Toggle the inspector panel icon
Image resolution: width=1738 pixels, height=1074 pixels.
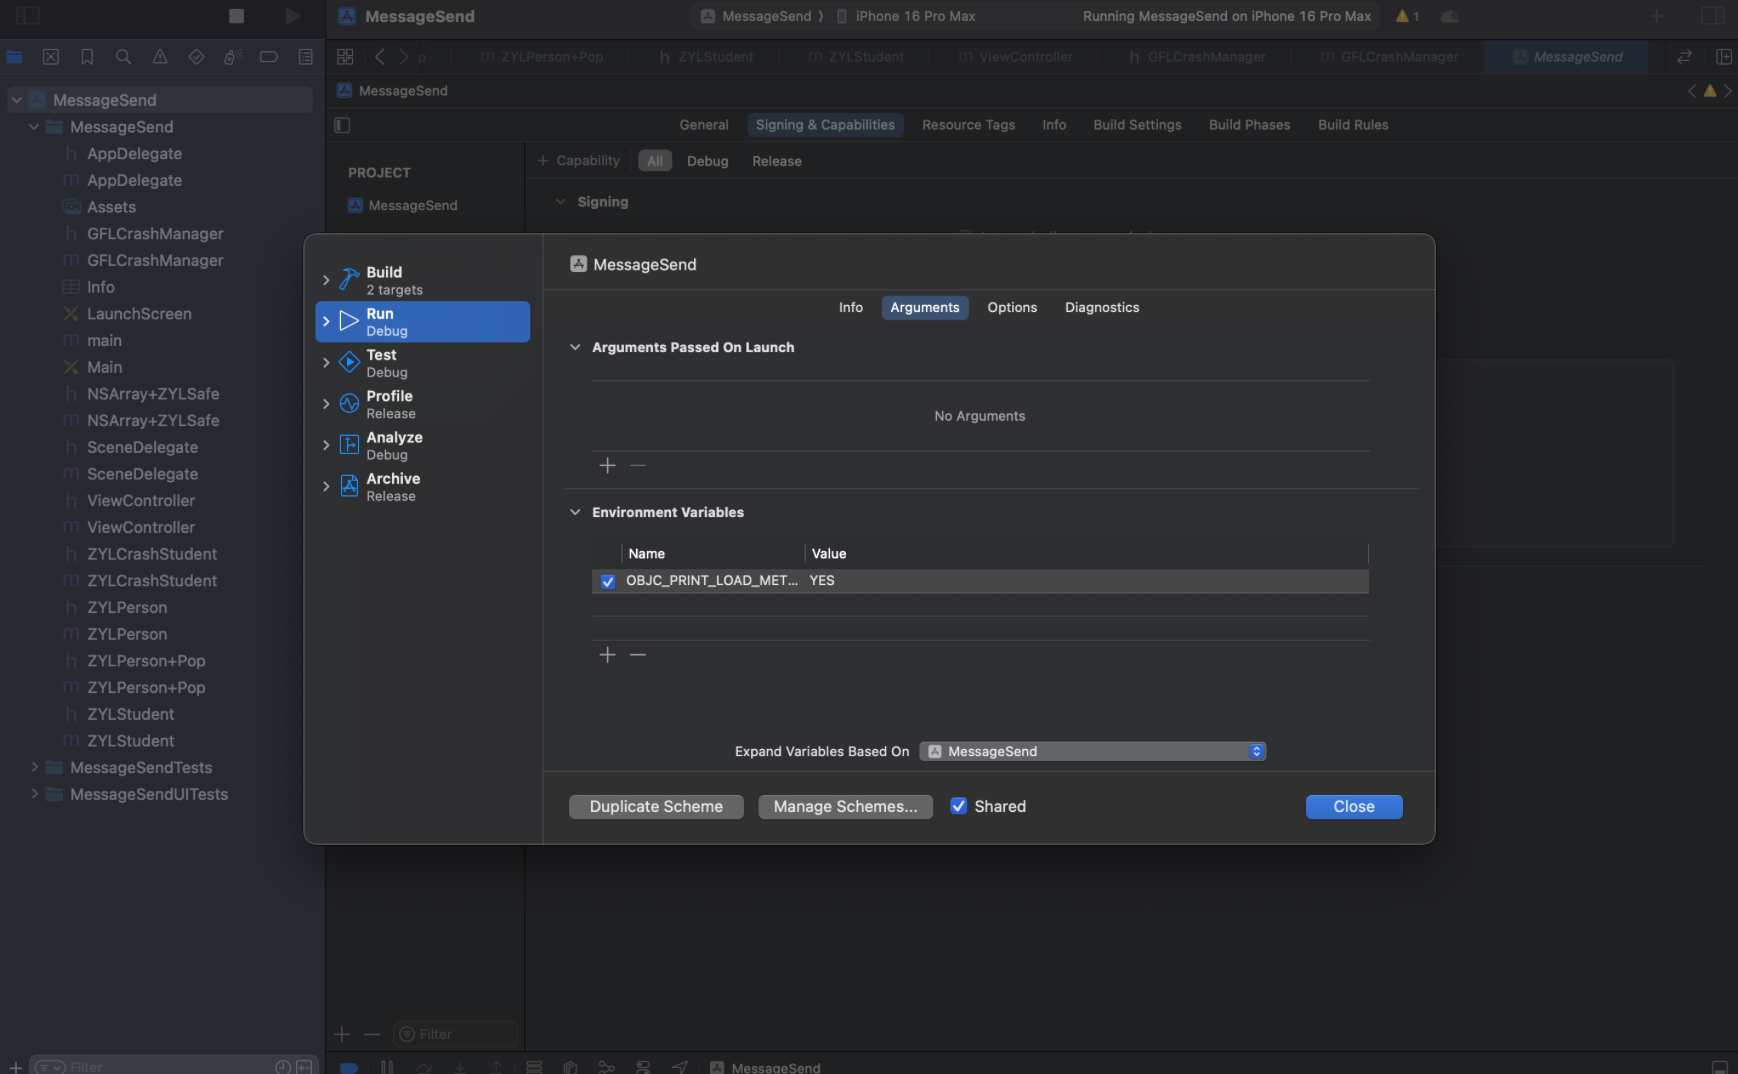(1712, 16)
